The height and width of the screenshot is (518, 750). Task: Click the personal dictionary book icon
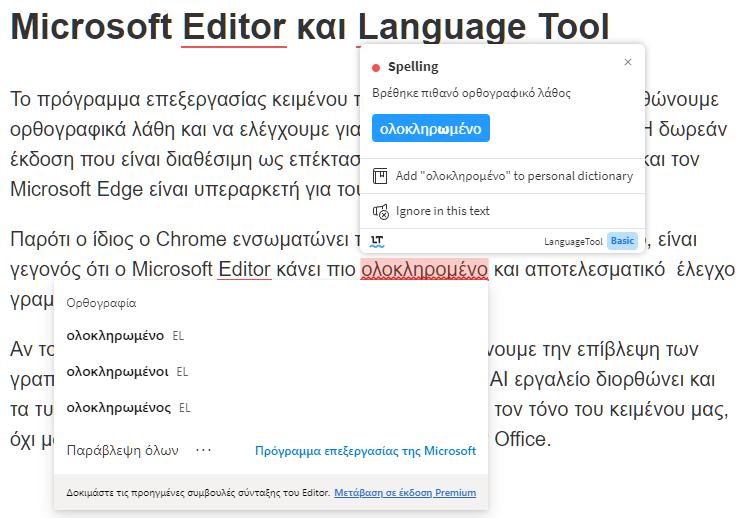pyautogui.click(x=380, y=176)
